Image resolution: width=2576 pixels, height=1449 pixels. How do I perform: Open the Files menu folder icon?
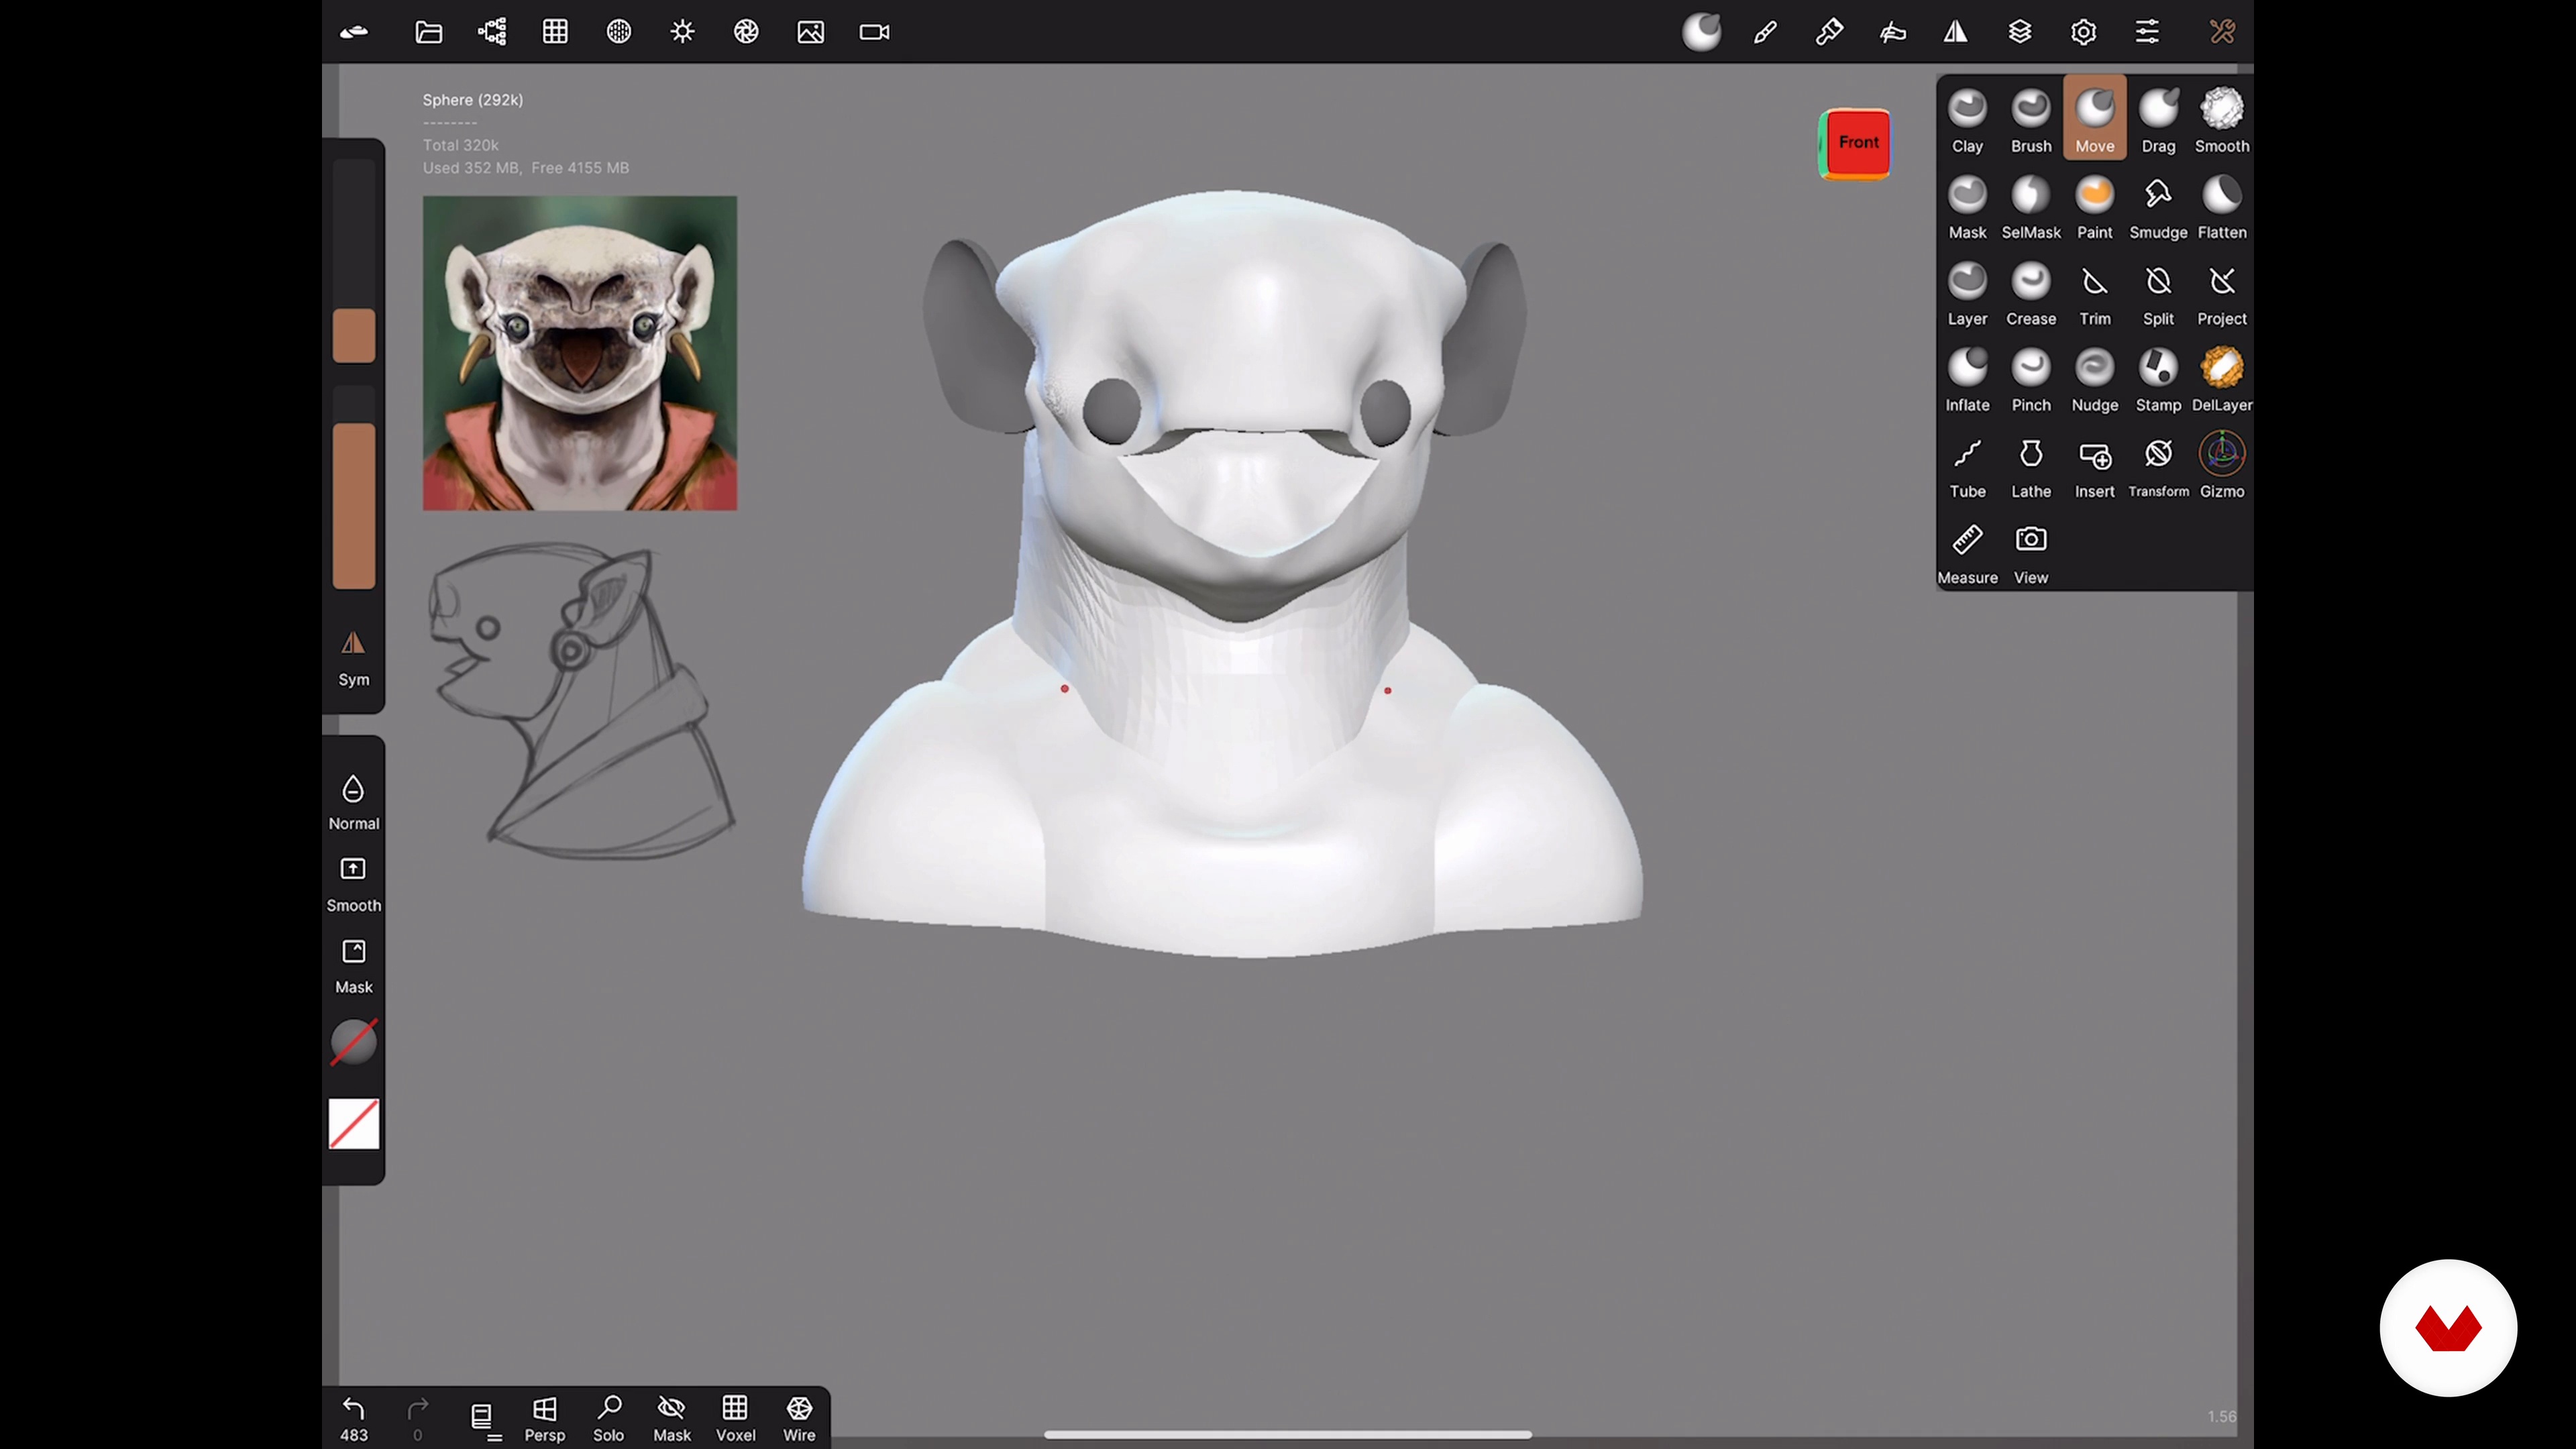428,32
